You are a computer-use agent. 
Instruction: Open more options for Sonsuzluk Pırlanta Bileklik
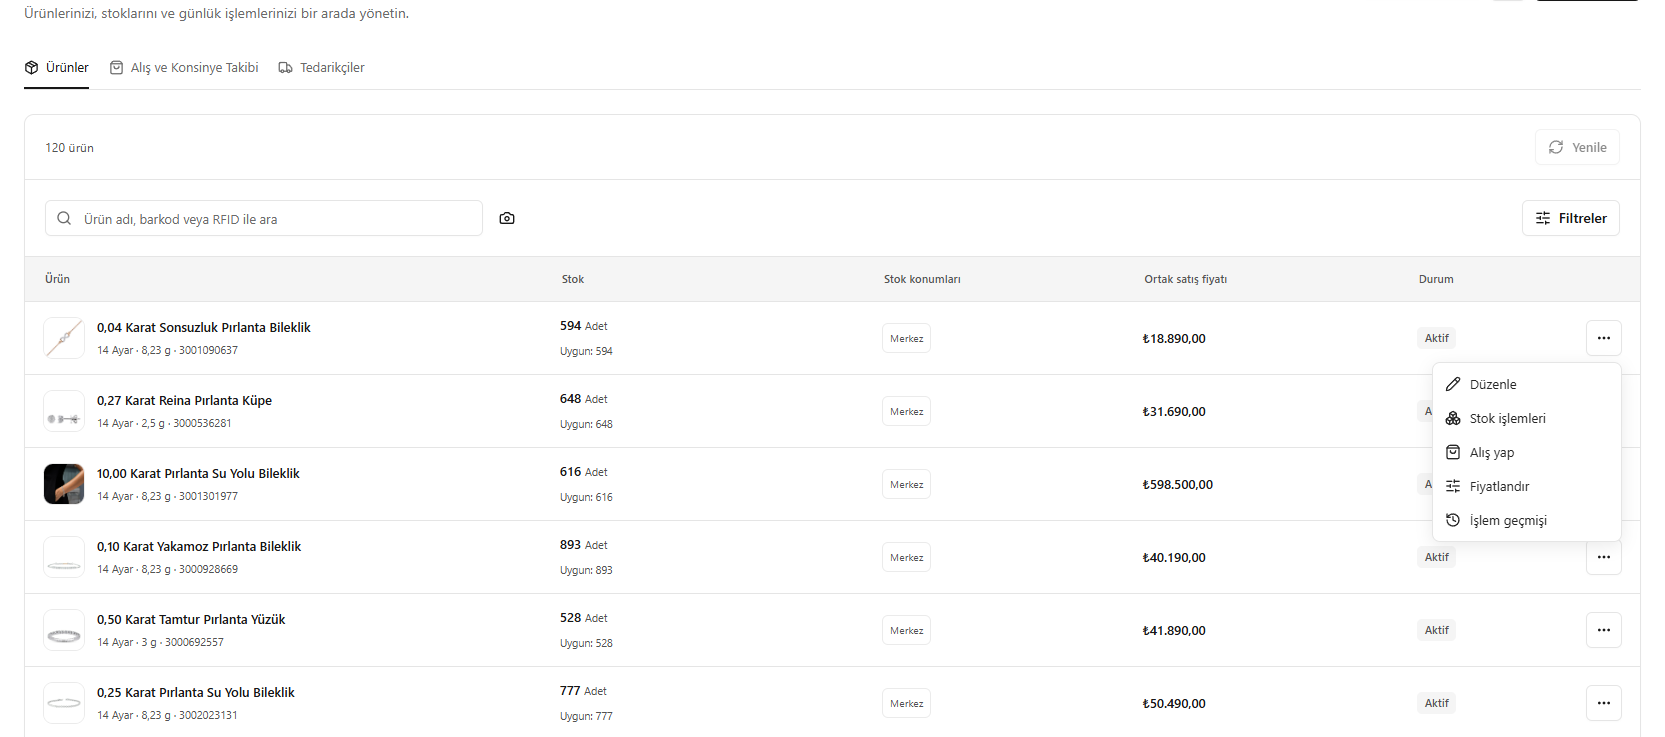click(1603, 338)
